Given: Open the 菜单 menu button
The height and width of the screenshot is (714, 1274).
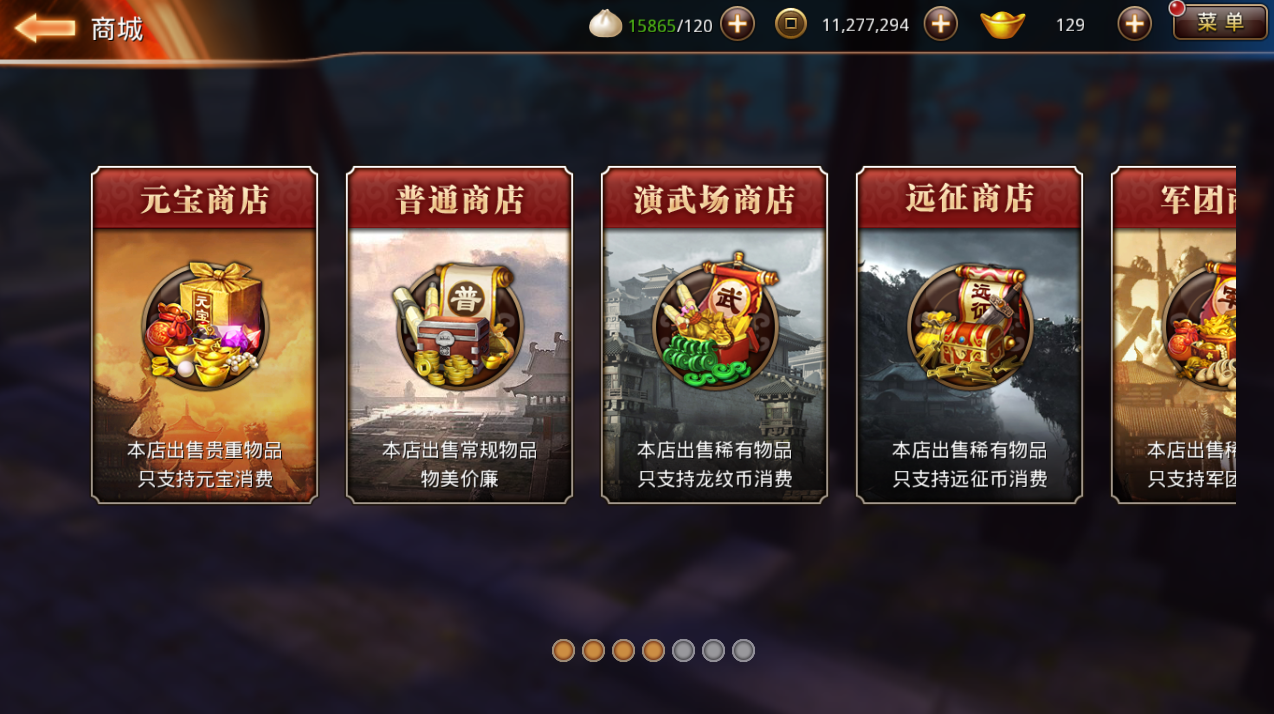Looking at the screenshot, I should (1220, 22).
